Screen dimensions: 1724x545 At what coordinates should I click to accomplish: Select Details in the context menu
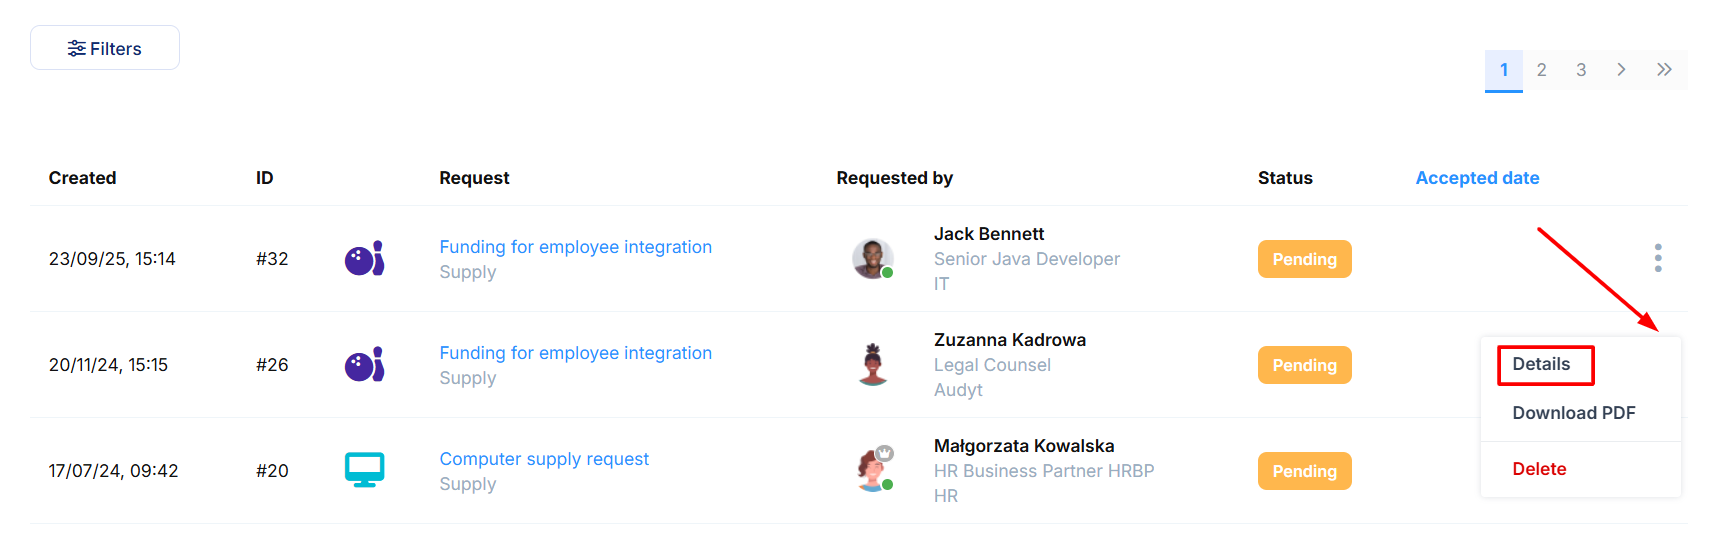(1541, 364)
